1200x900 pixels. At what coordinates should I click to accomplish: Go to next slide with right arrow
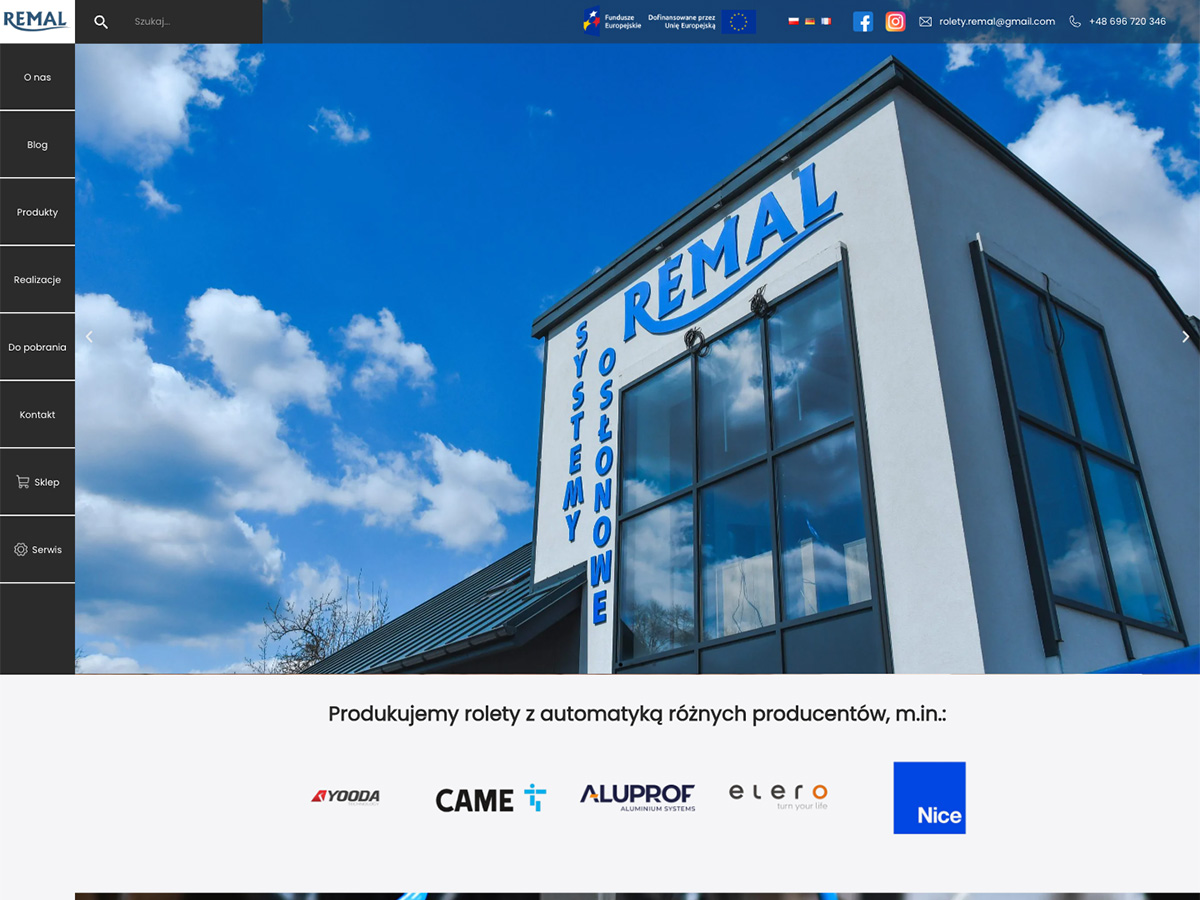pos(1186,337)
